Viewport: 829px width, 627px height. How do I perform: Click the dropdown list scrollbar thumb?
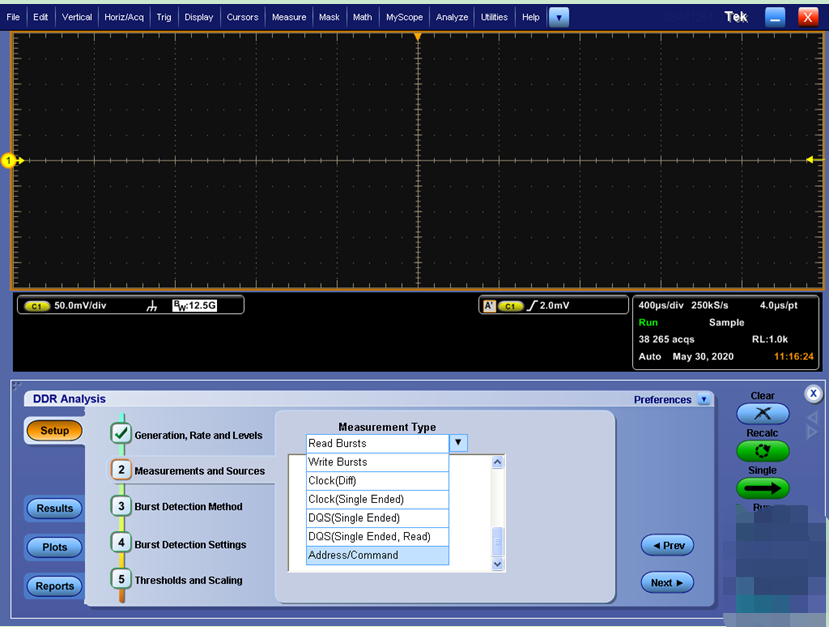tap(498, 541)
